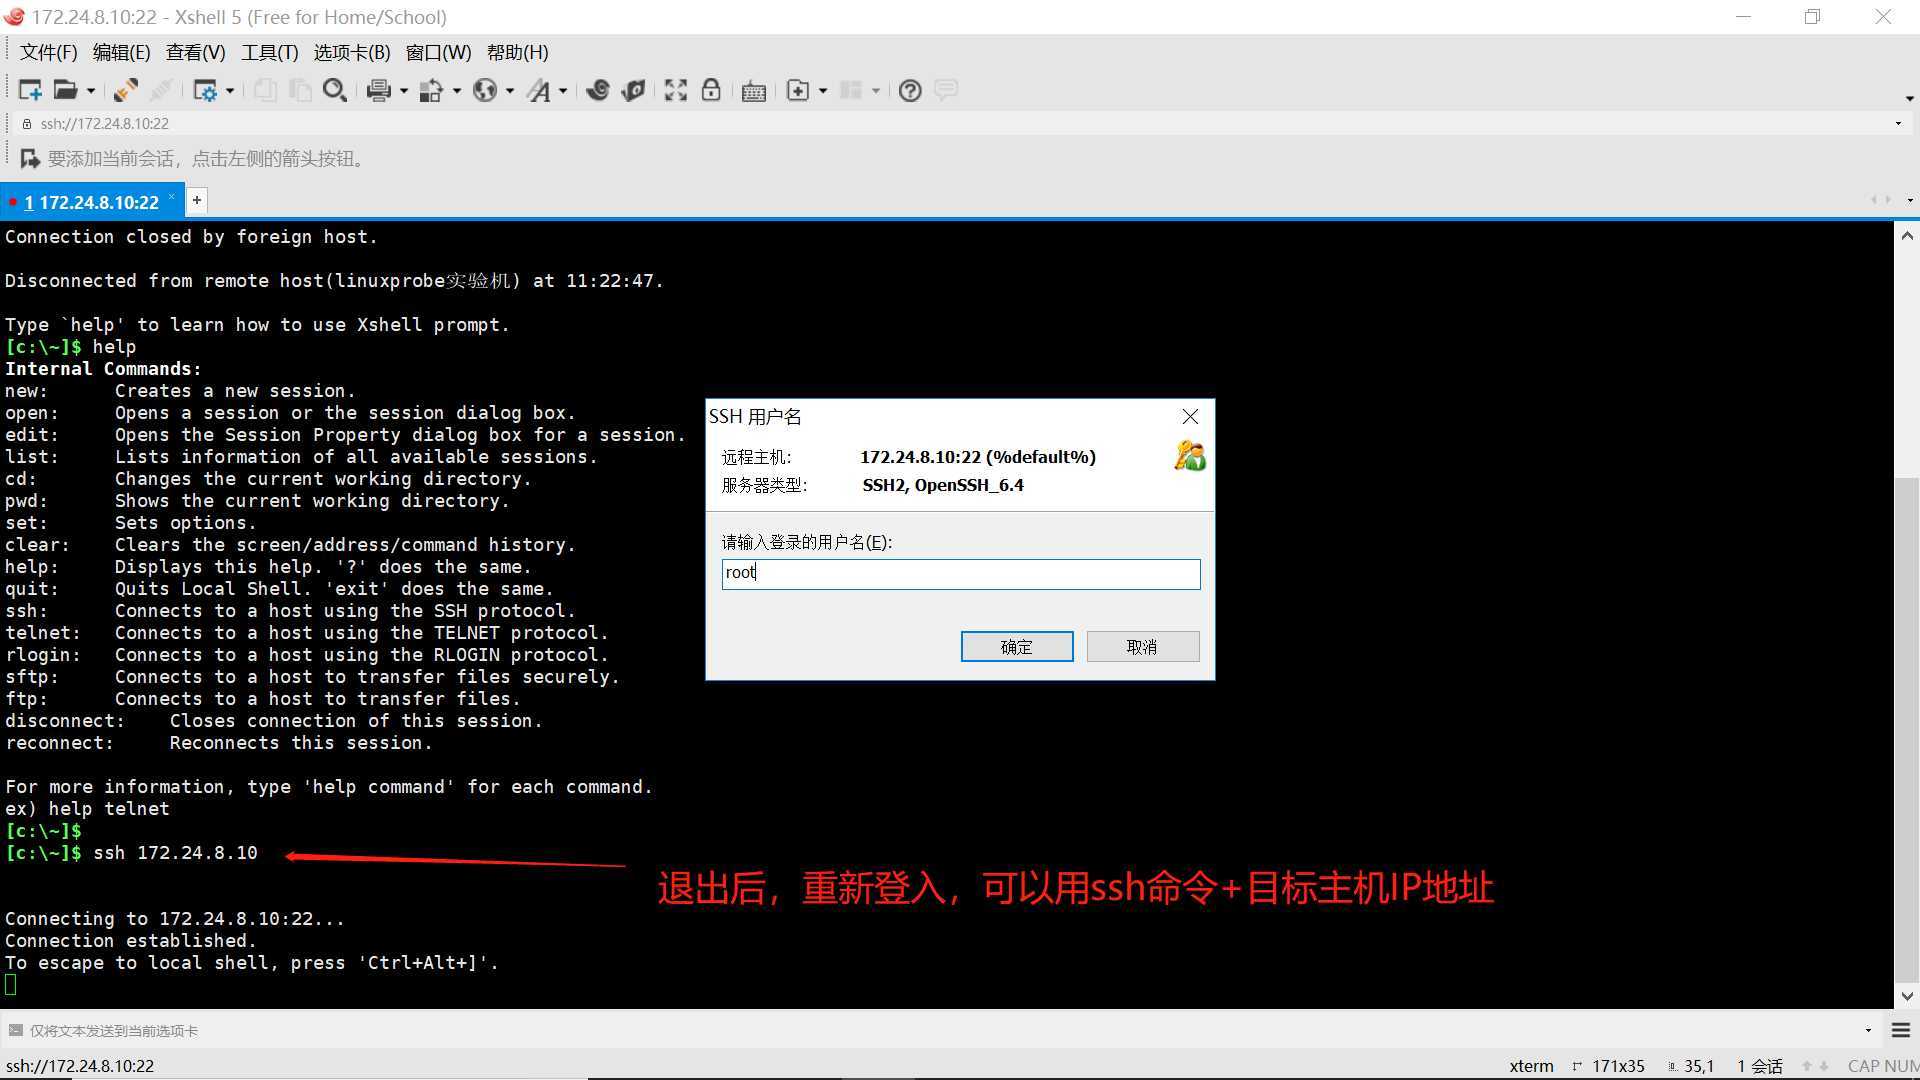This screenshot has width=1920, height=1080.
Task: Click compose bar send-mode icon
Action: tap(15, 1030)
